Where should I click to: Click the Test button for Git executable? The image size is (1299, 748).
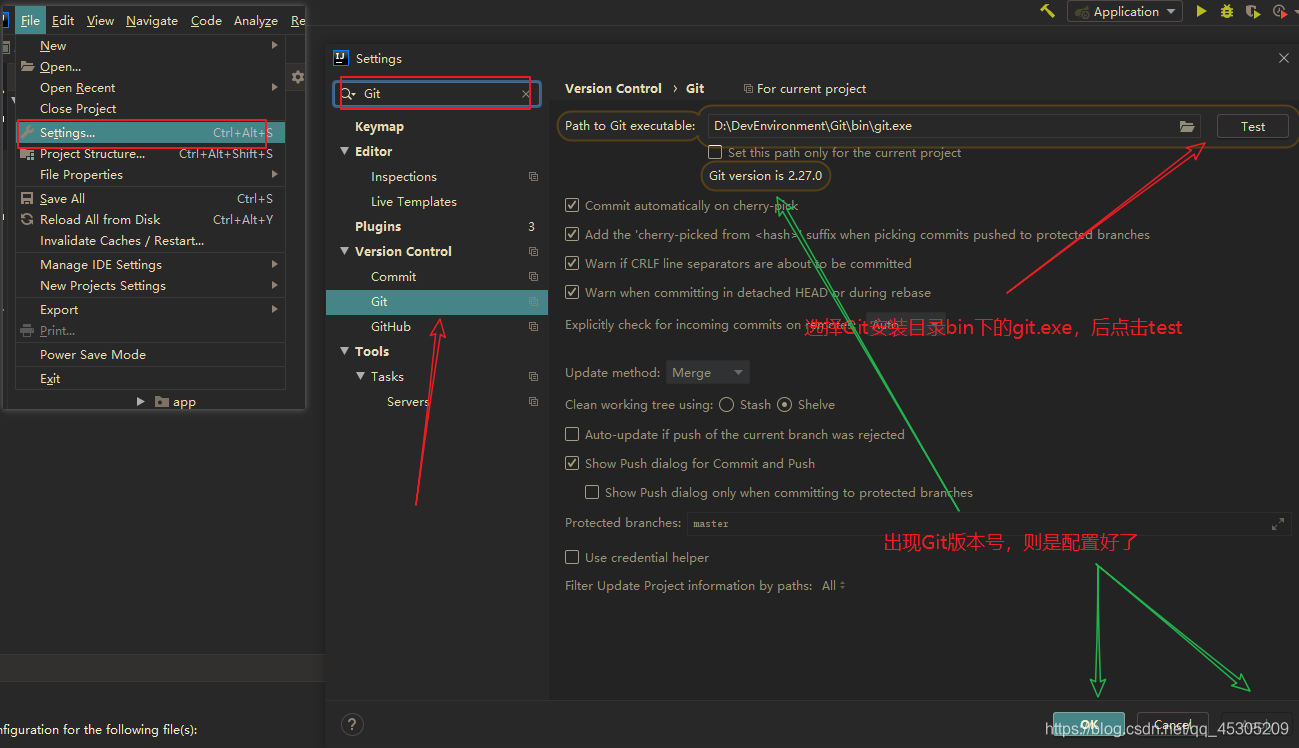[x=1252, y=126]
